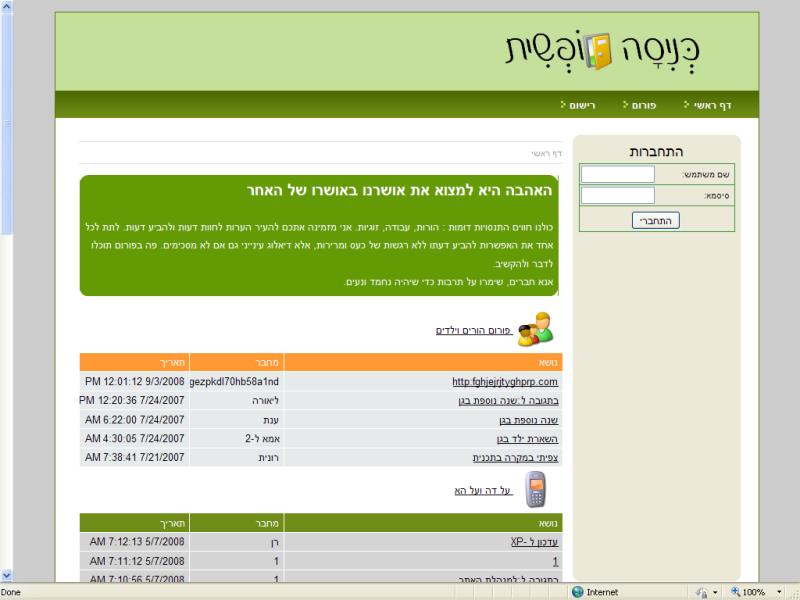The height and width of the screenshot is (600, 800).
Task: Click author ליאורה cell
Action: coord(236,401)
